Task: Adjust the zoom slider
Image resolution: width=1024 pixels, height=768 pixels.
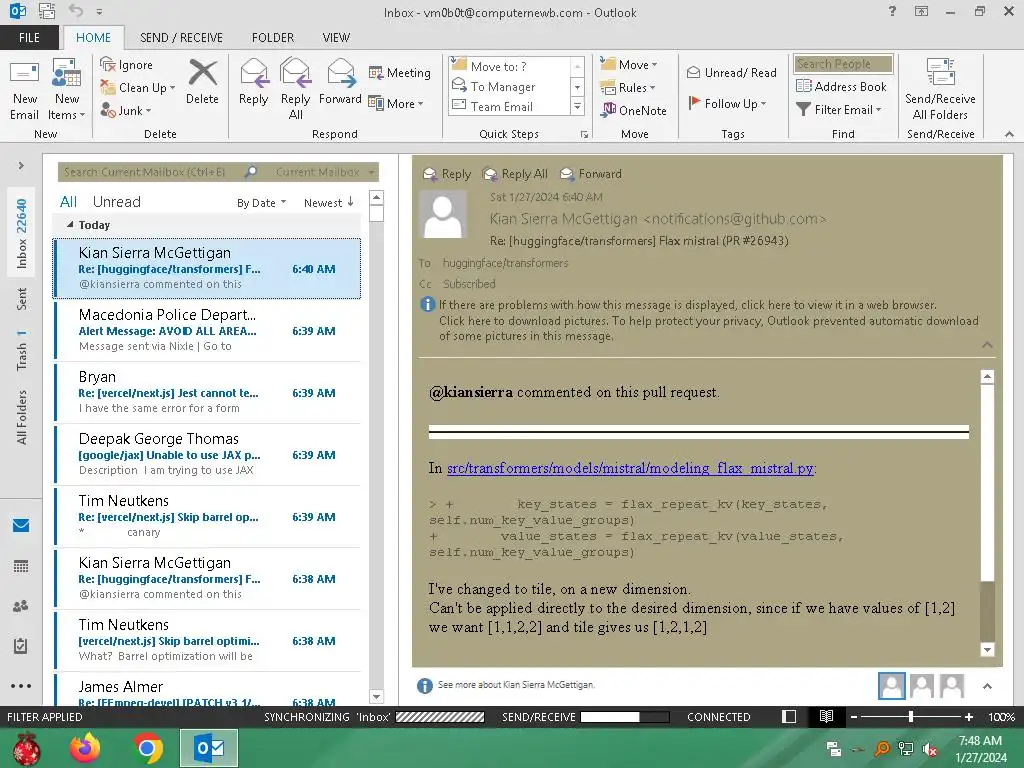Action: tap(910, 716)
